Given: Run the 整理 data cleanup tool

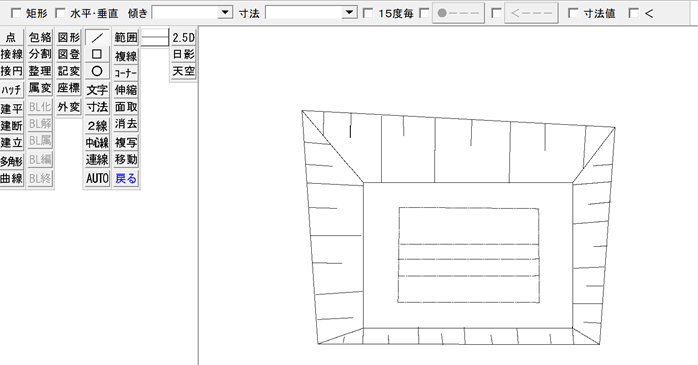Looking at the screenshot, I should (40, 71).
